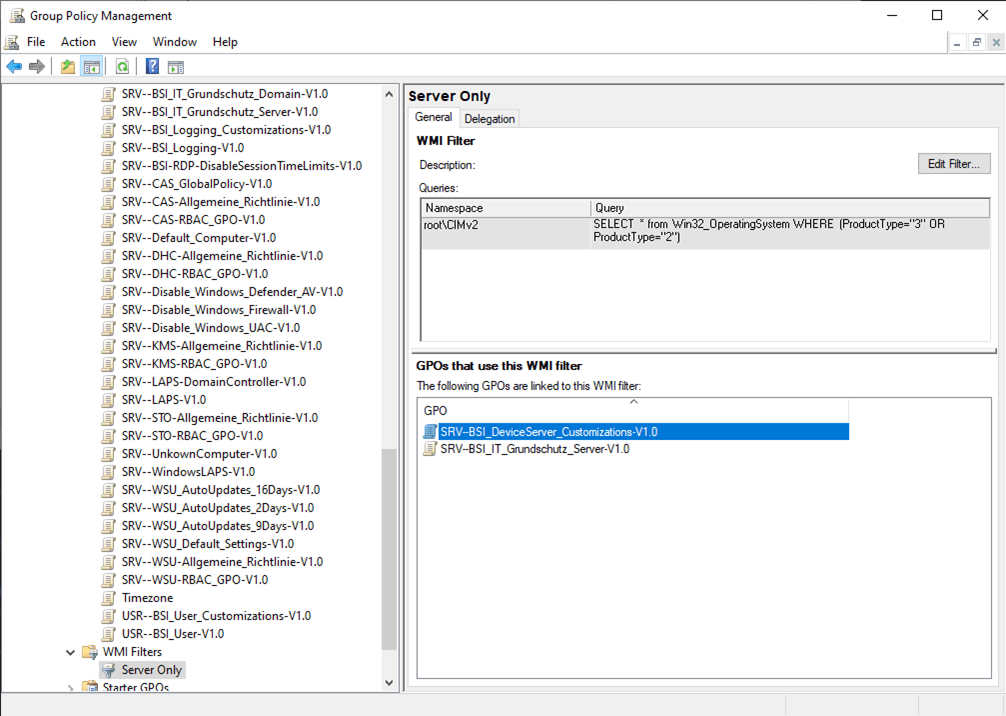Click the Starter GPOs folder icon
The height and width of the screenshot is (716, 1006).
90,687
